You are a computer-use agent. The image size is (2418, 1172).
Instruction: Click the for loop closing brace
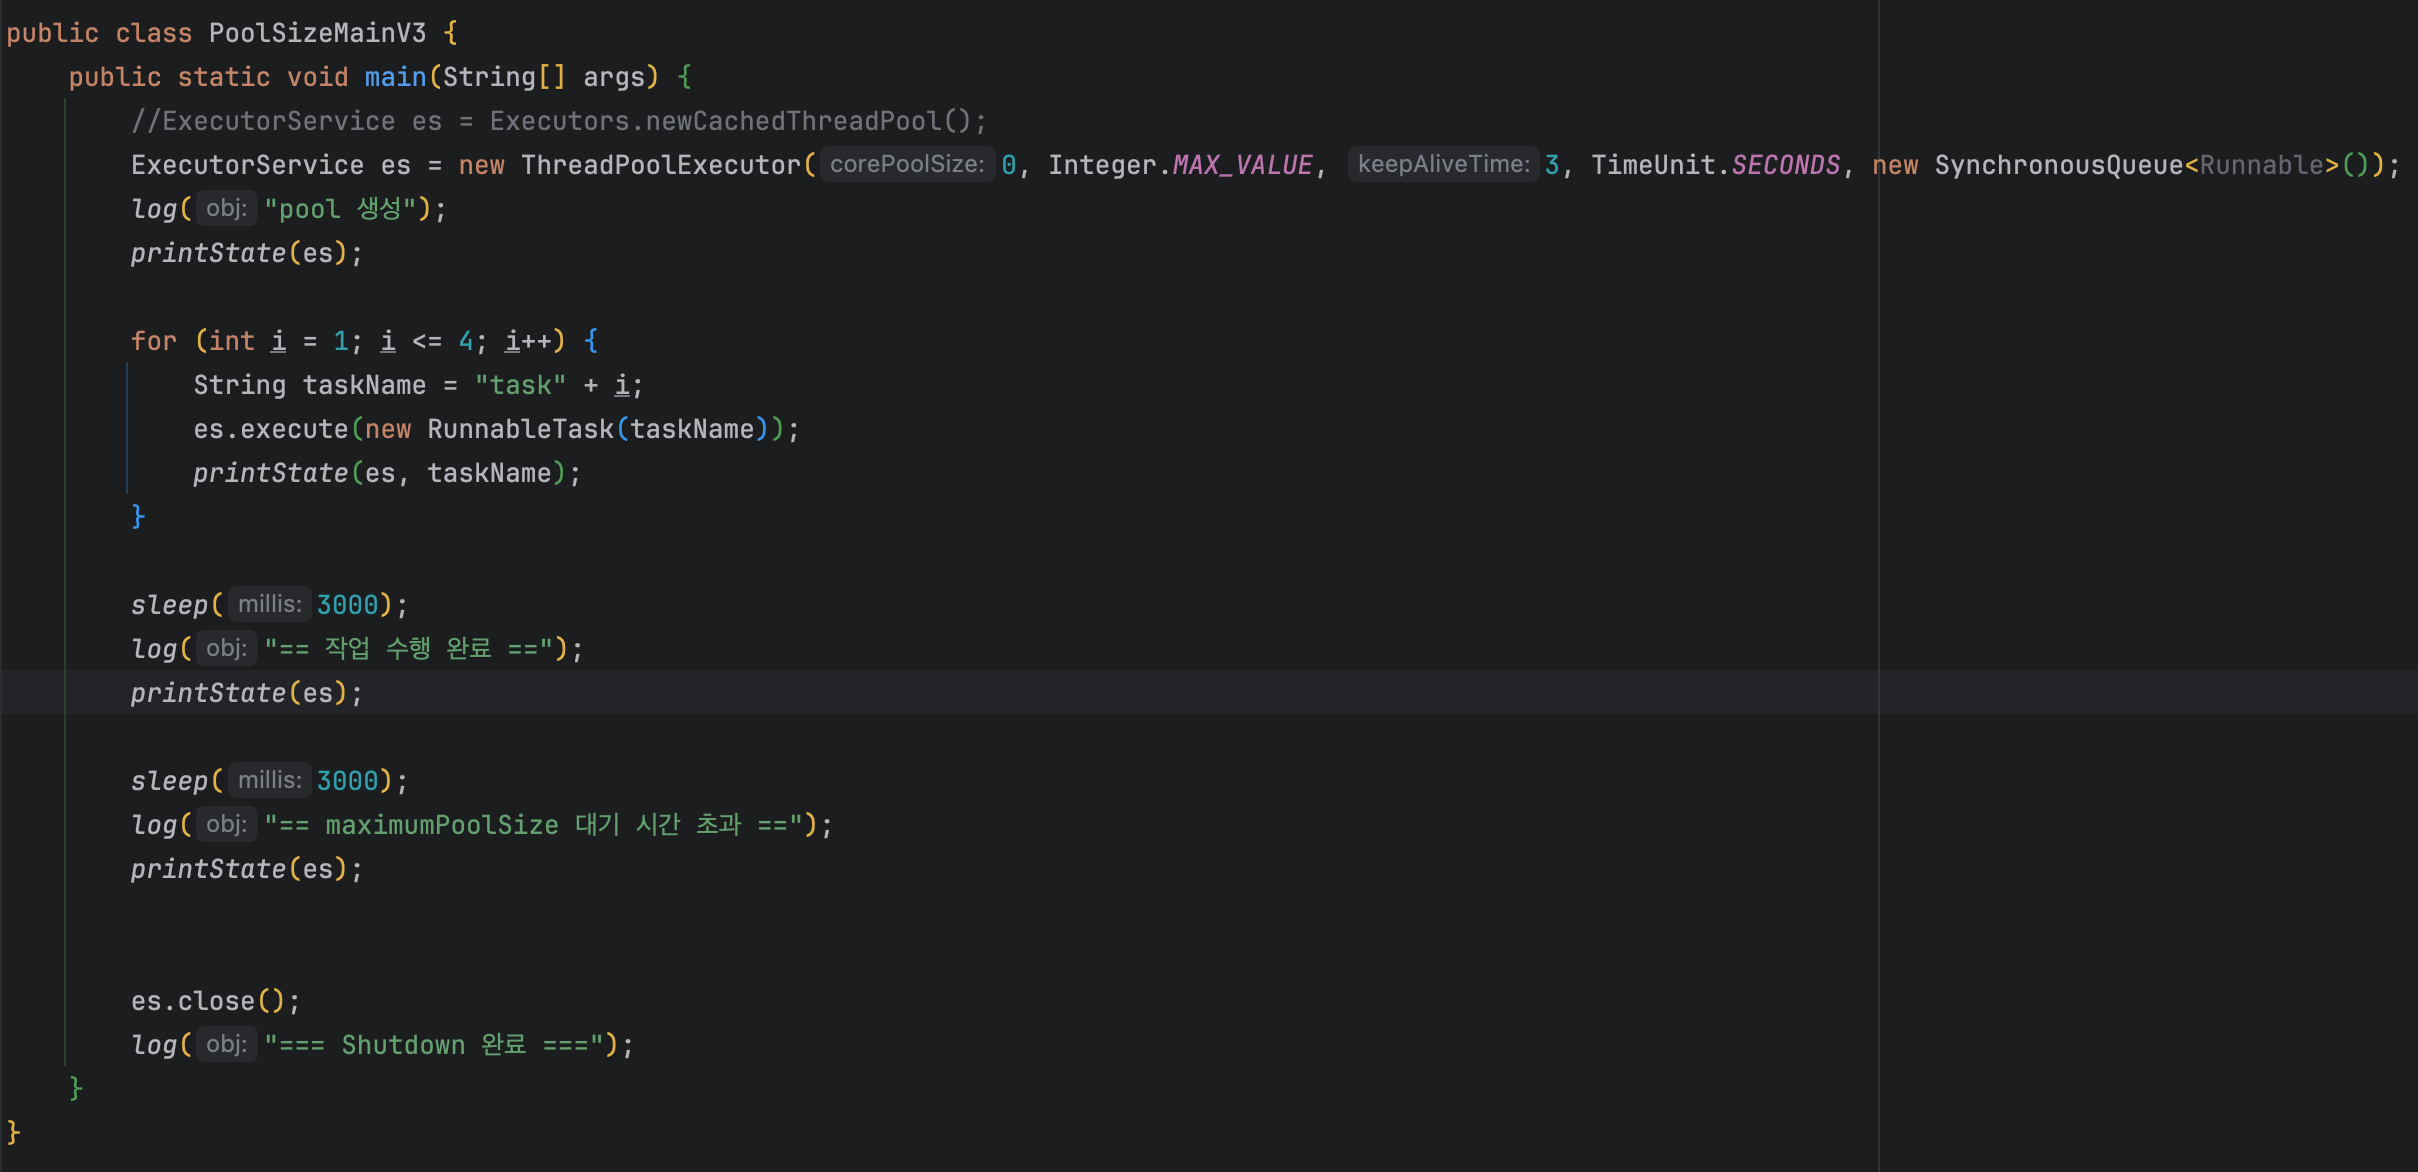(x=138, y=516)
